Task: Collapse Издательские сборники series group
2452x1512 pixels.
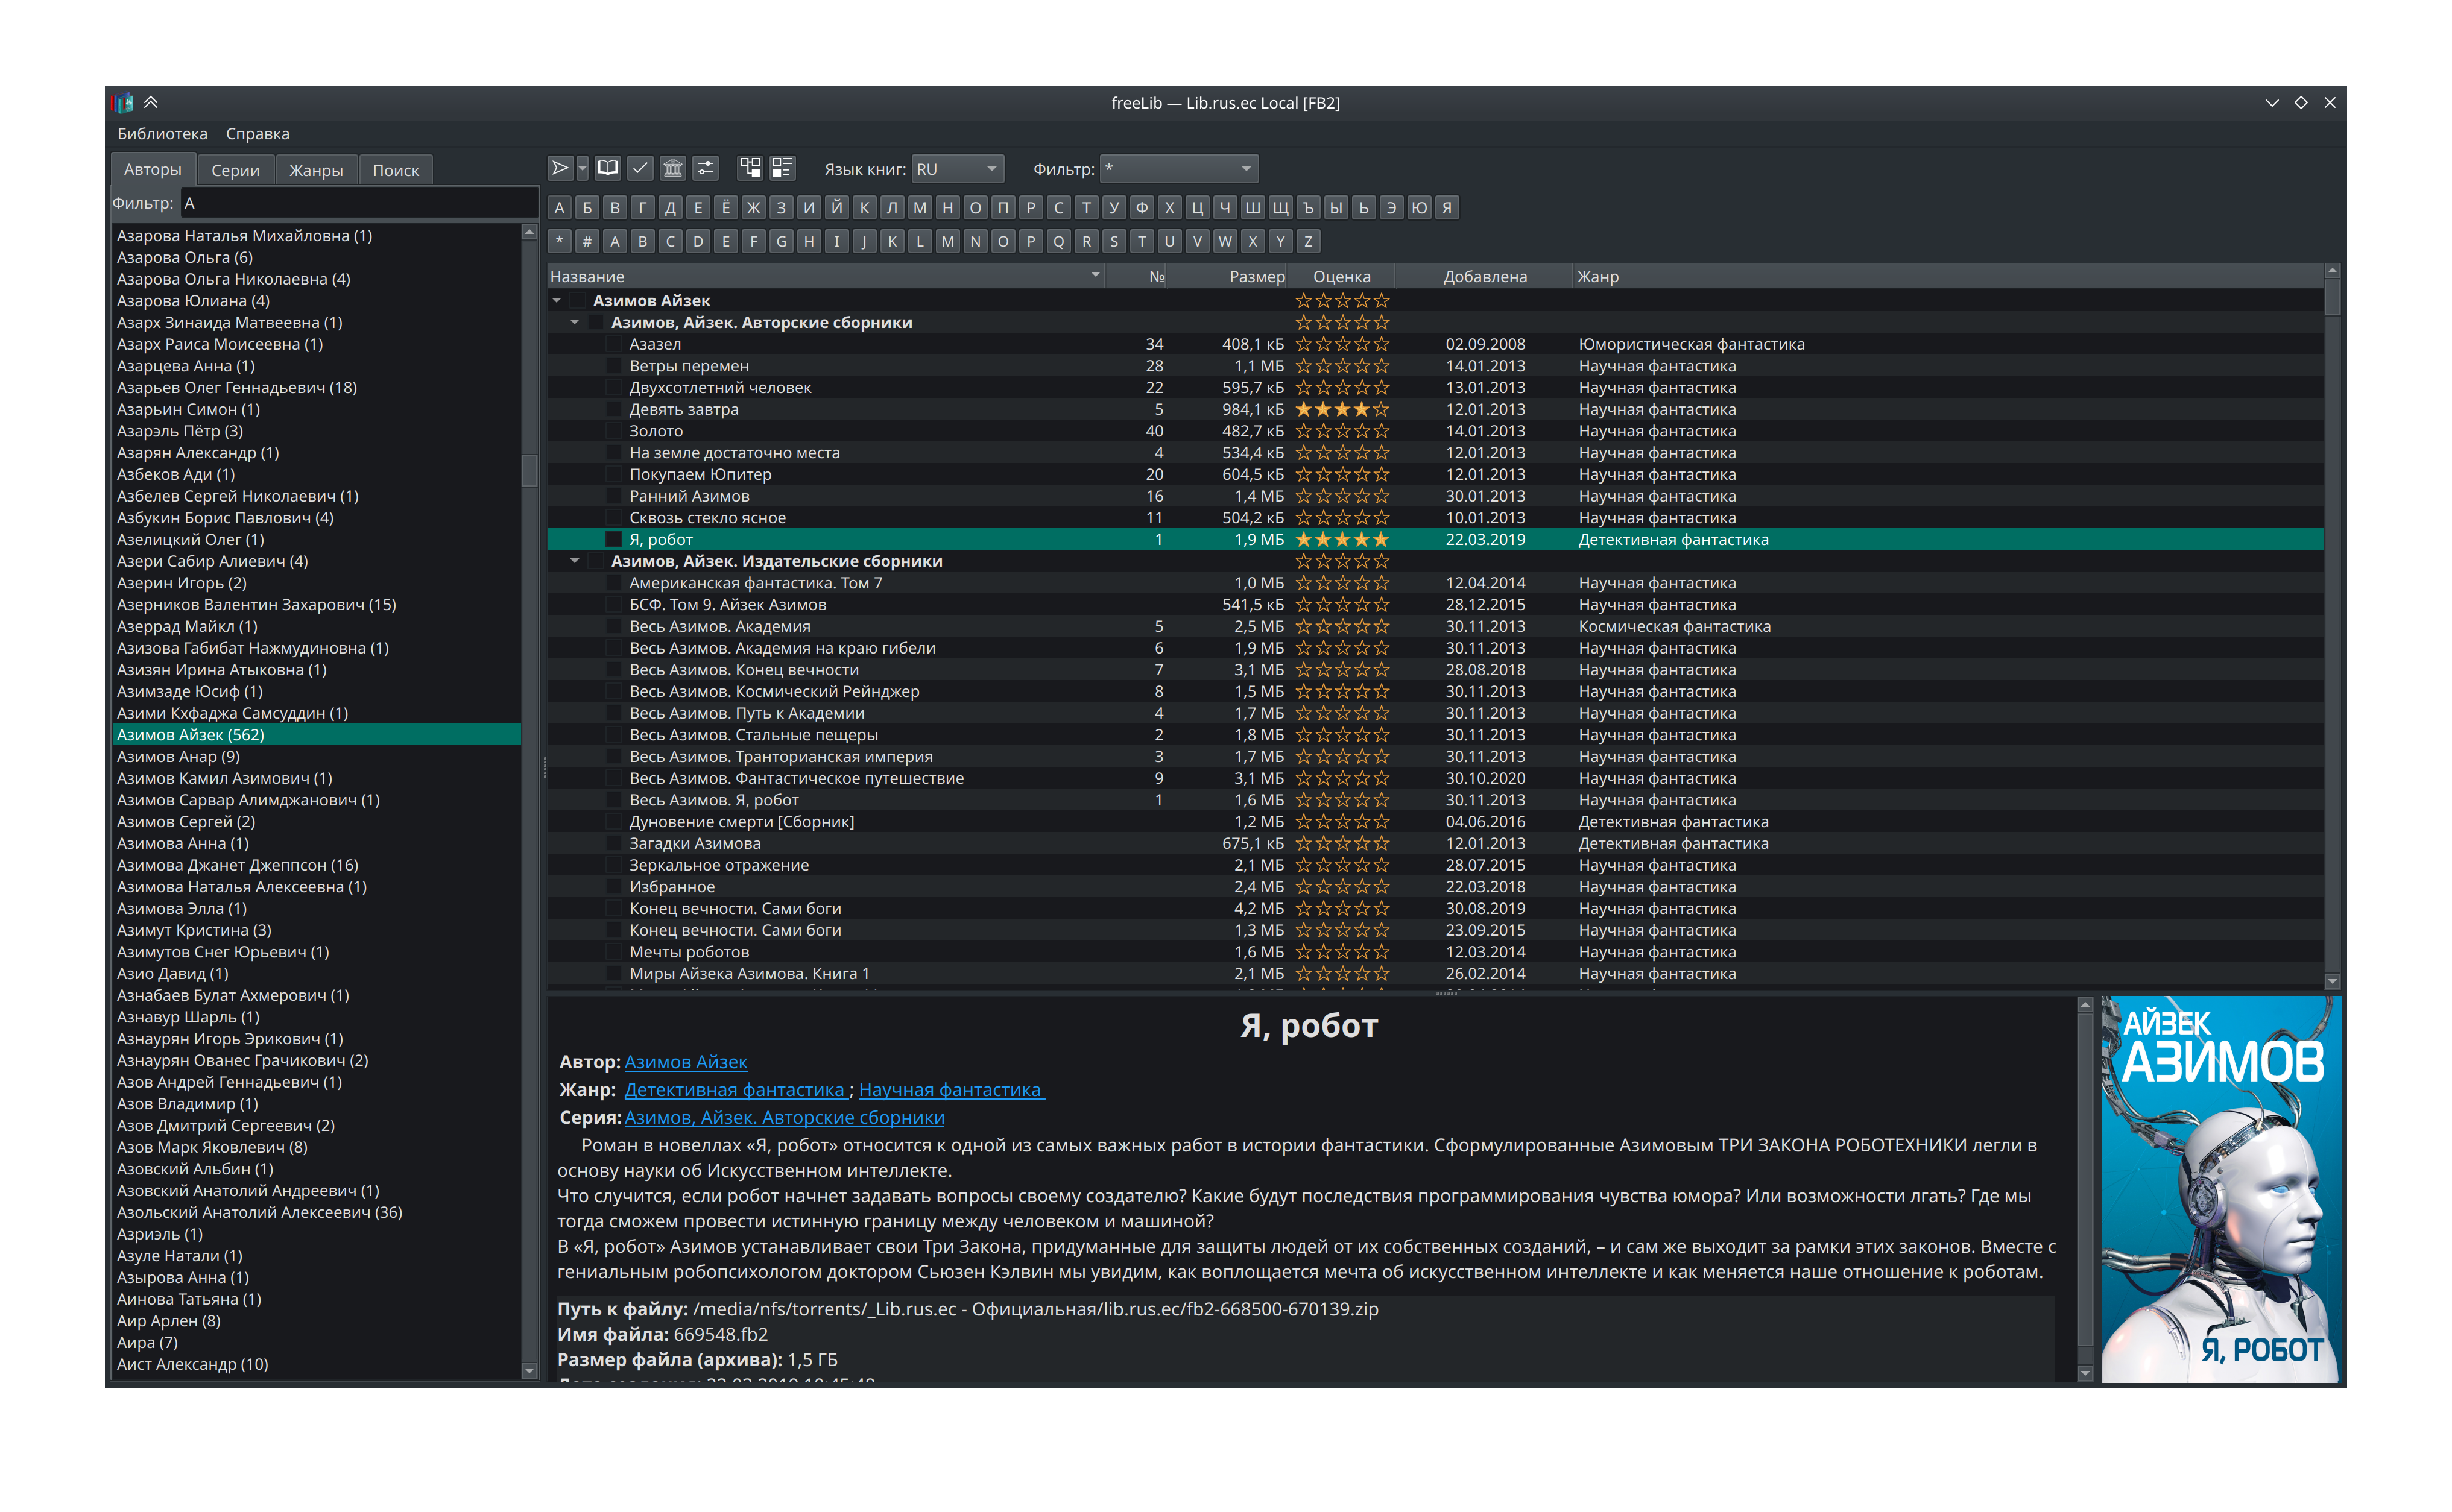Action: click(575, 561)
